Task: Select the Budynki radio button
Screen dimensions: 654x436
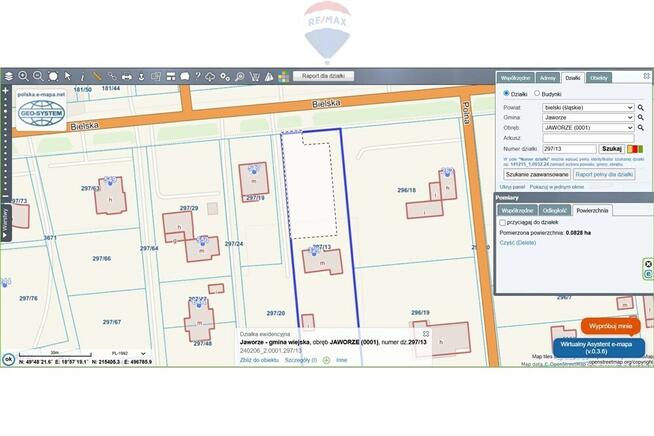Action: click(537, 93)
